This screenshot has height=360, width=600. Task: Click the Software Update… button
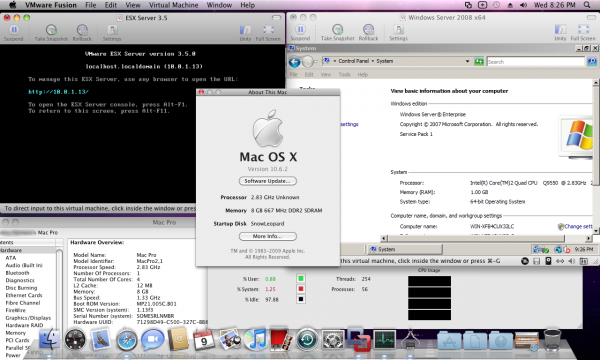point(267,181)
